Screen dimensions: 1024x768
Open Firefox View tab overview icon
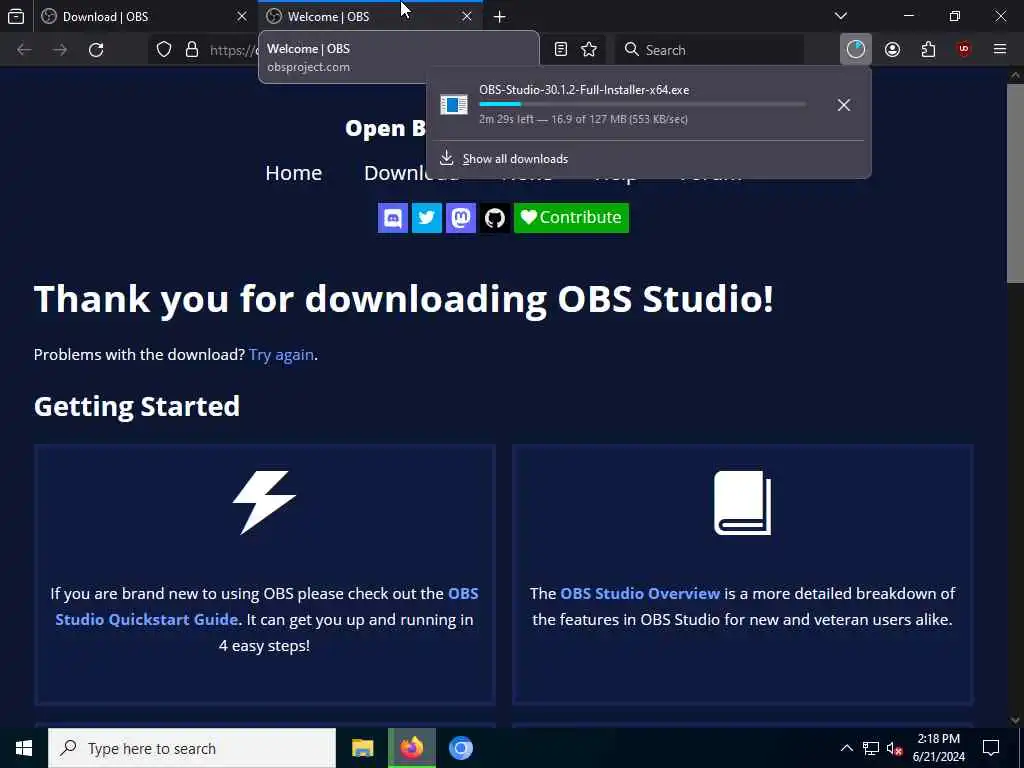click(x=16, y=16)
